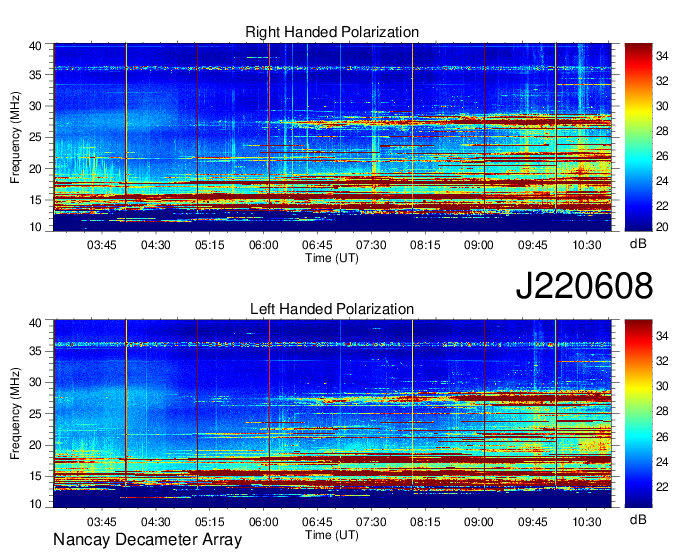Click the 'Nancay Decameter Array' caption
680x552 pixels.
[147, 540]
